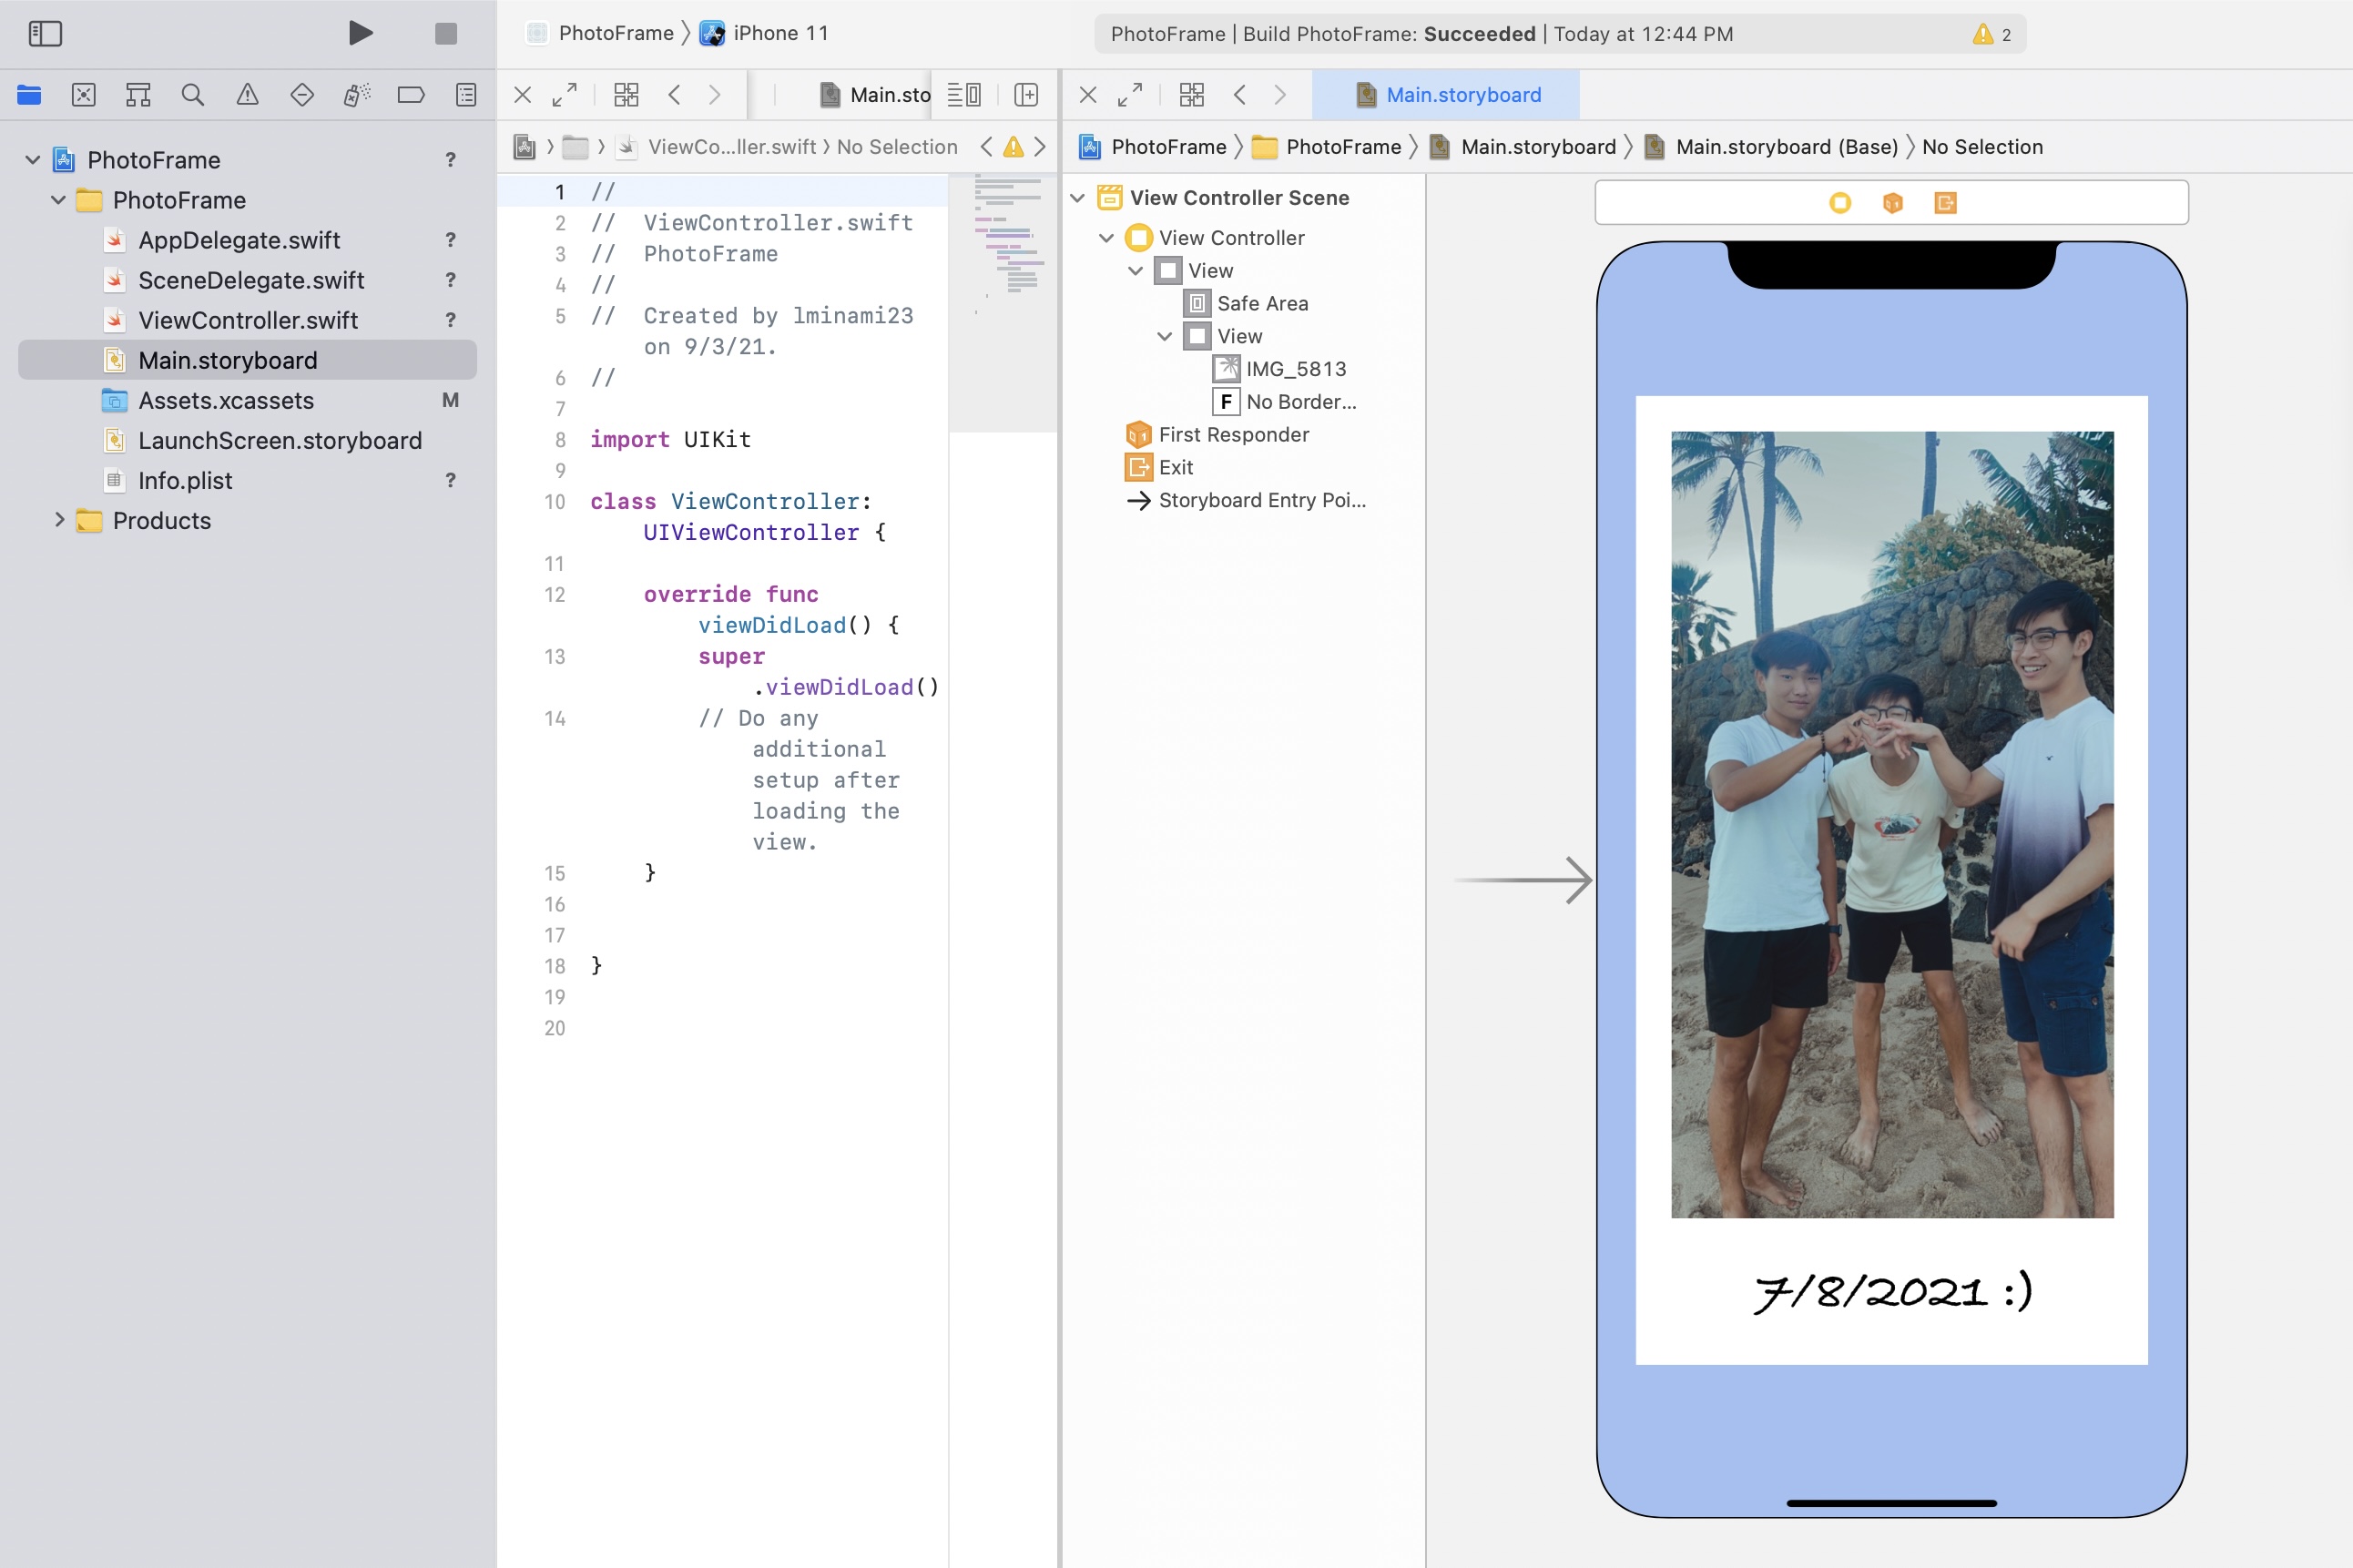2353x1568 pixels.
Task: Click View Controller dock icon above canvas
Action: [1840, 203]
